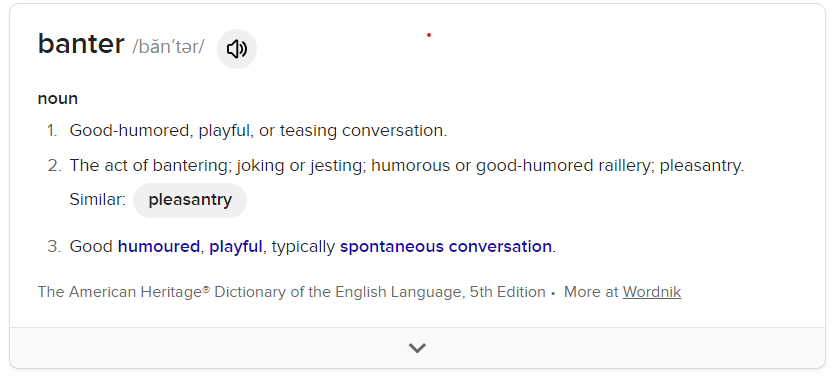Click the Similar: label

point(98,200)
